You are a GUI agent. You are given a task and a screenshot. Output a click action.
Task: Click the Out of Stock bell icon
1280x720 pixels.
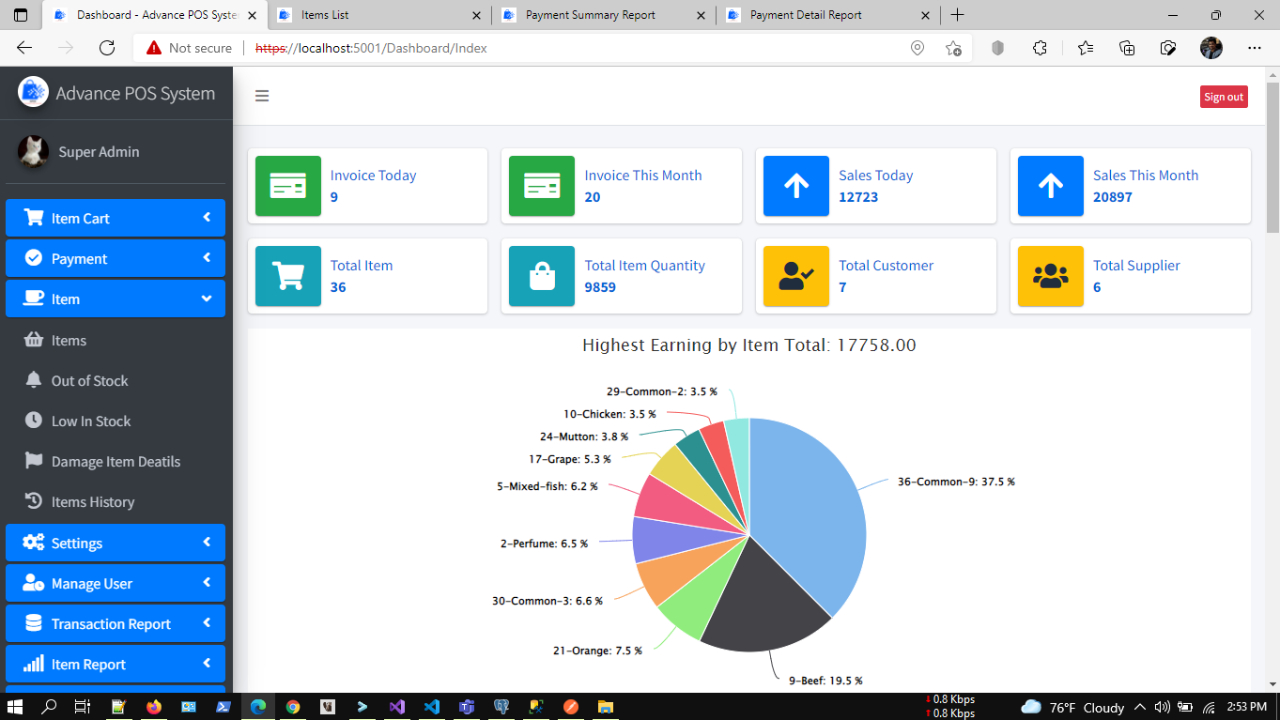pyautogui.click(x=32, y=380)
